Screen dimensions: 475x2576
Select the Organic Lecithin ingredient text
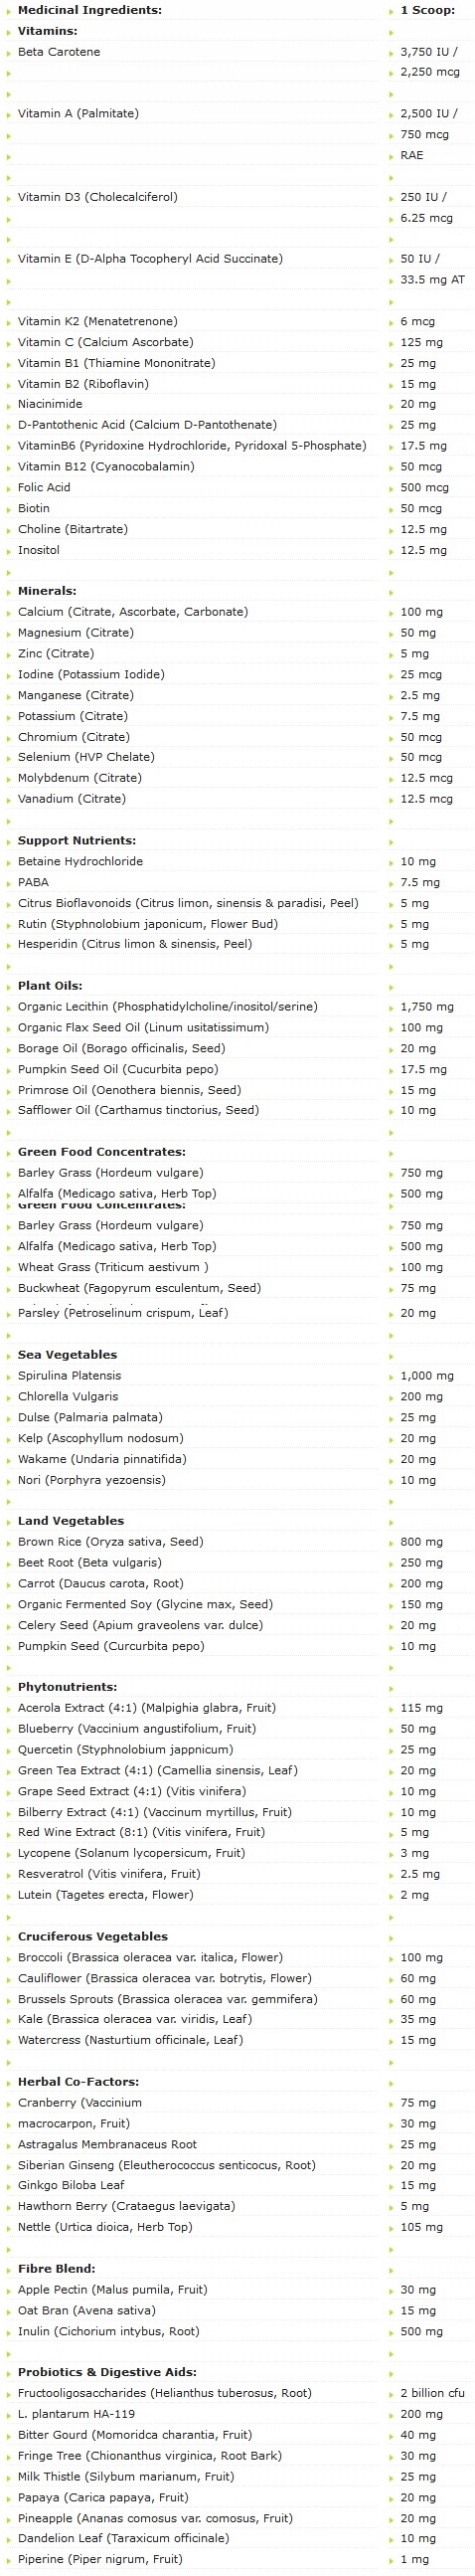(x=168, y=1007)
